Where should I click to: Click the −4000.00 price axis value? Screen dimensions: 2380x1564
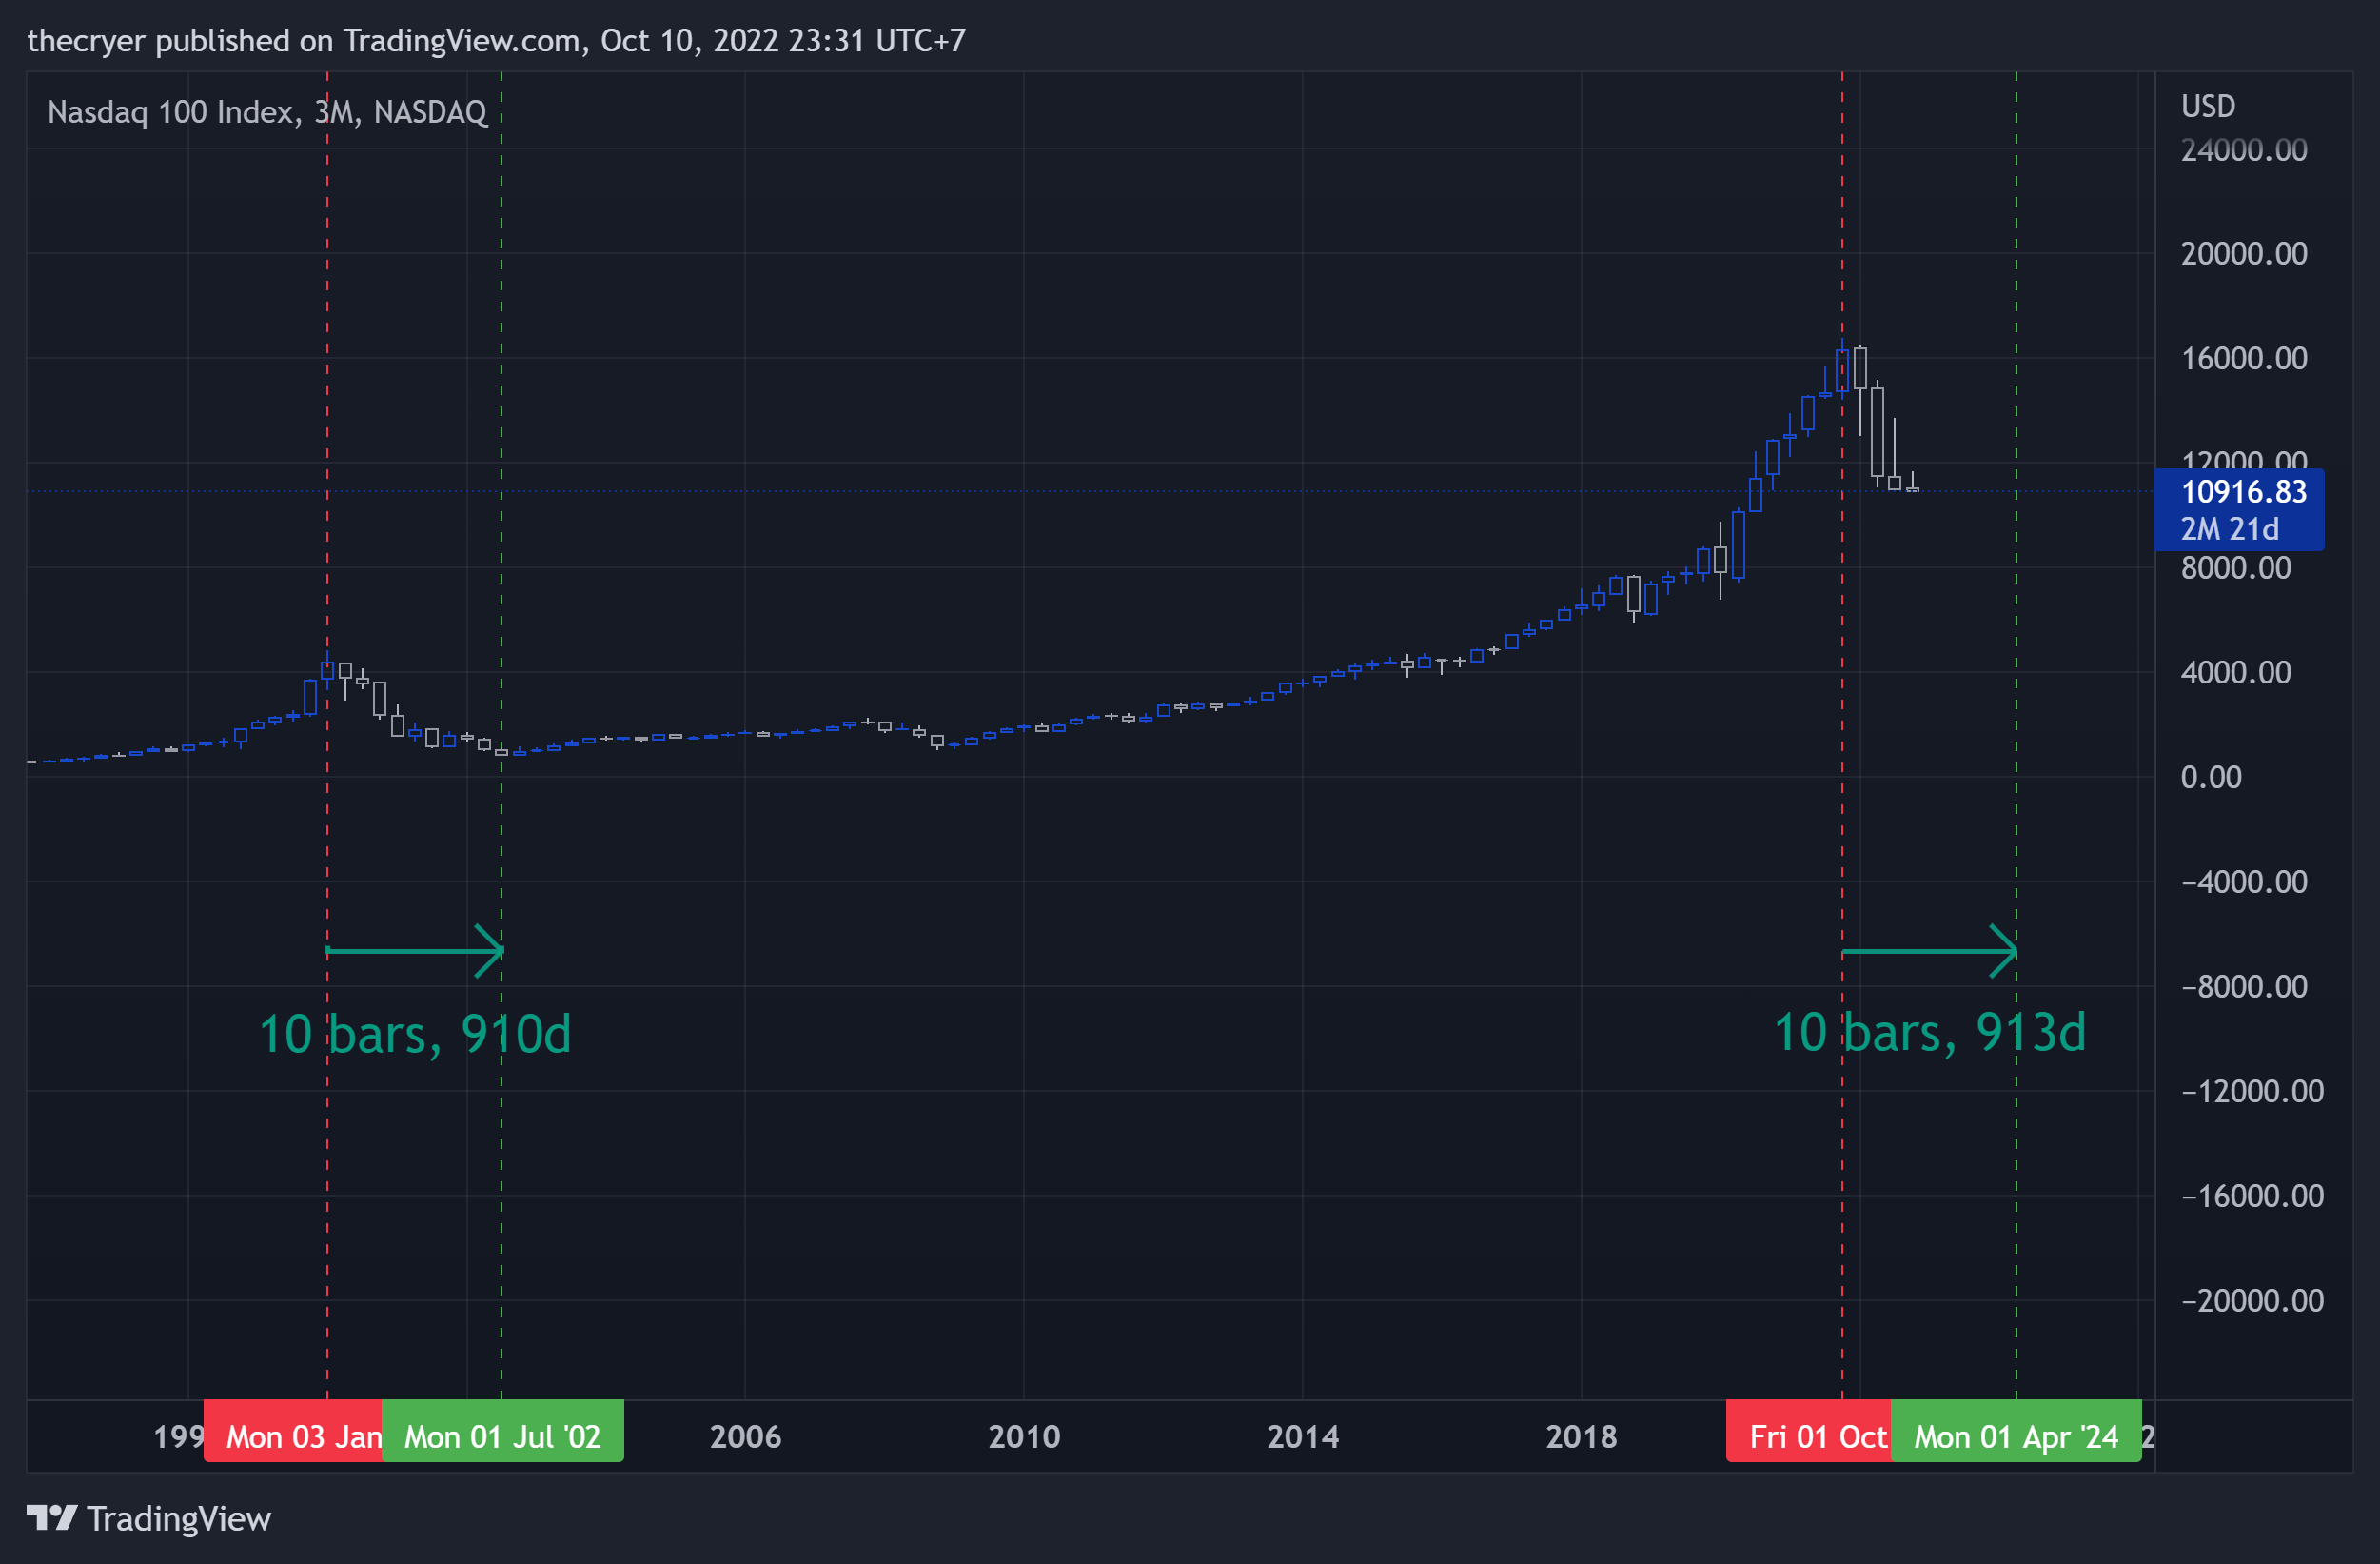(2244, 882)
